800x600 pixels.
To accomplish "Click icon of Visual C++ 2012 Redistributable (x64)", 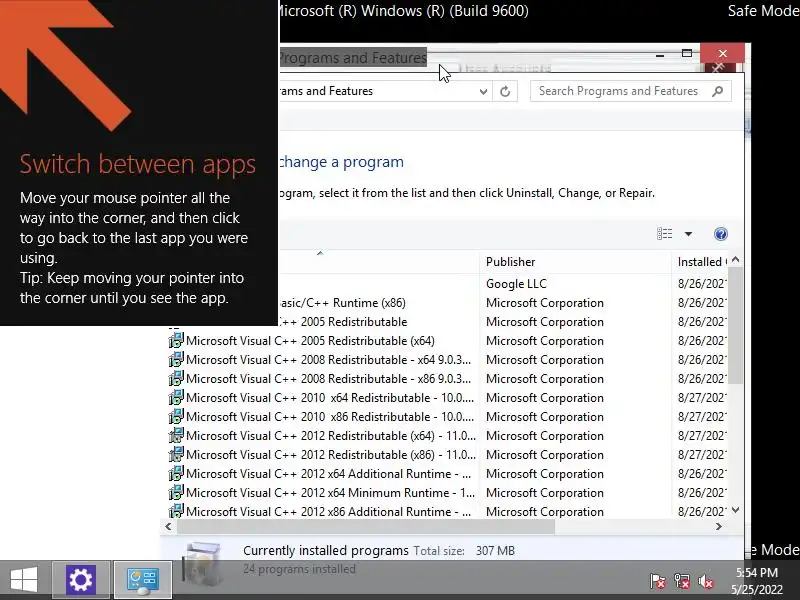I will (x=176, y=435).
